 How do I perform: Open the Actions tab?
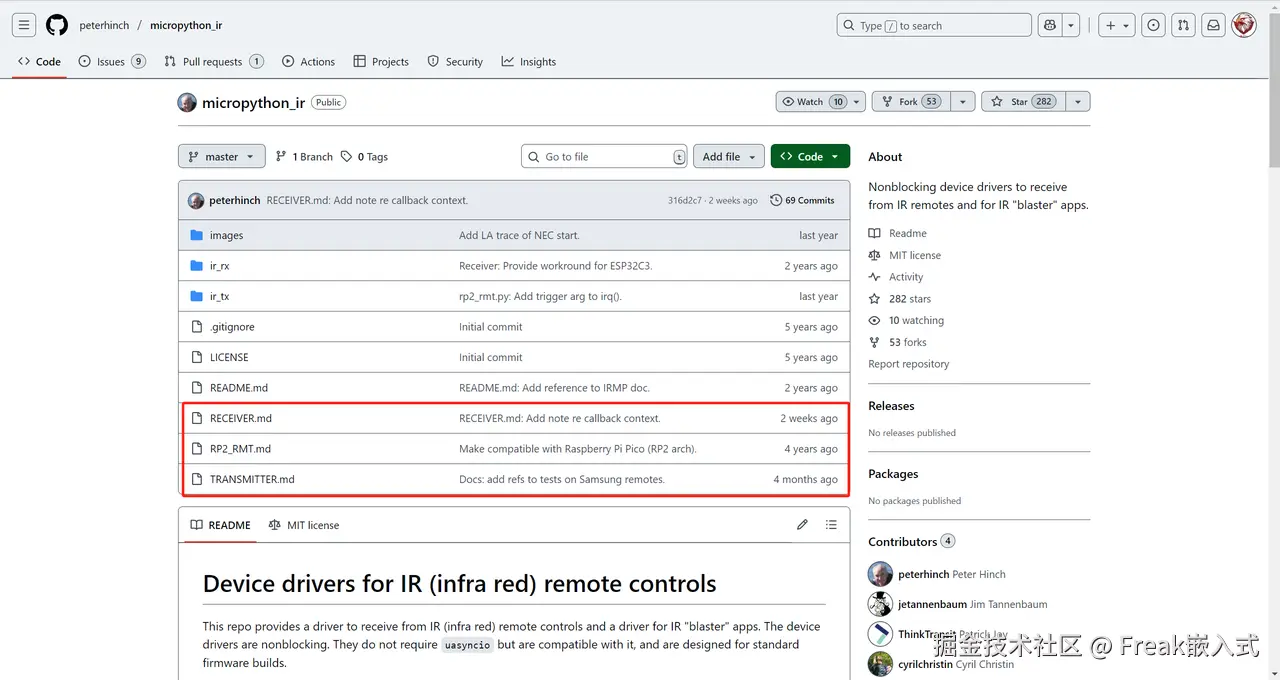309,62
